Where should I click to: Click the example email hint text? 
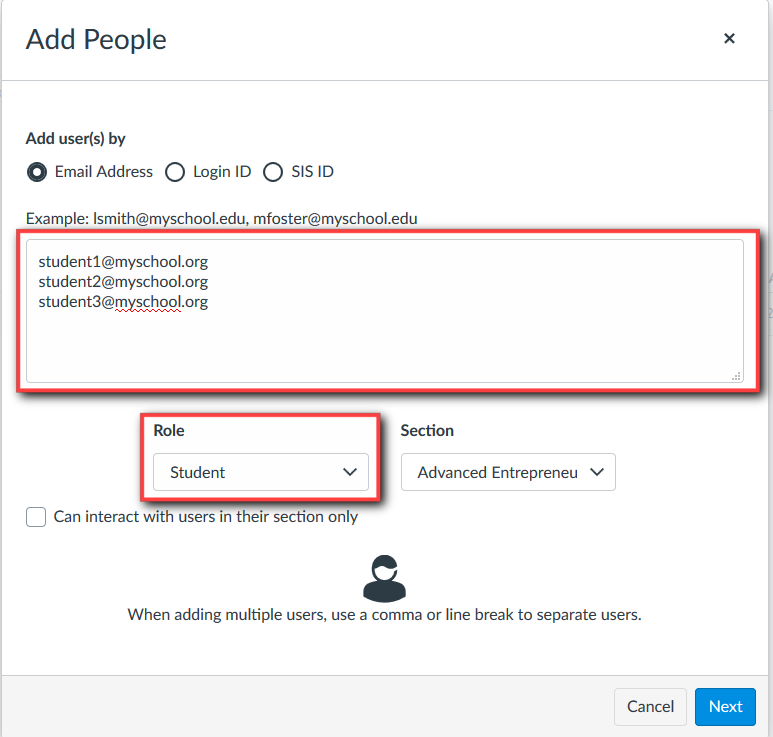click(222, 218)
